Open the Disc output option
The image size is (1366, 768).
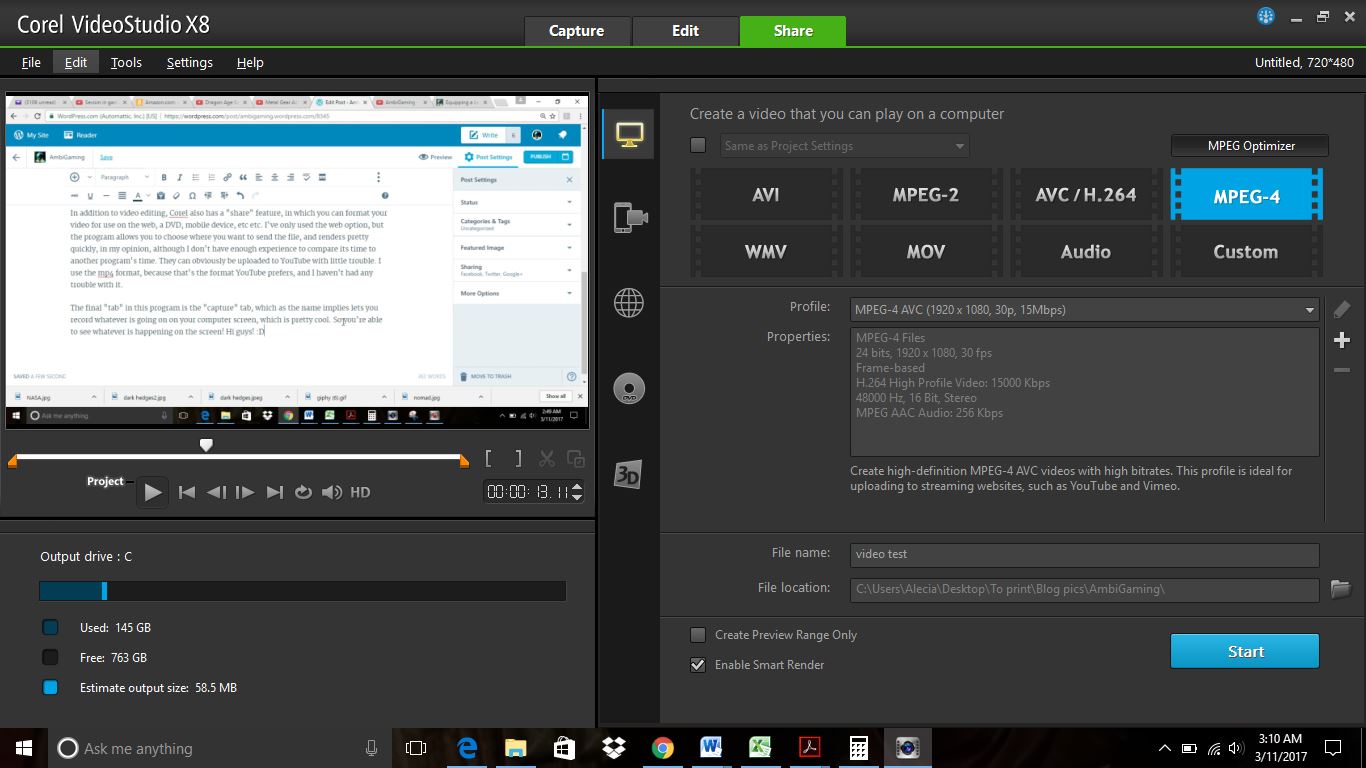point(628,388)
